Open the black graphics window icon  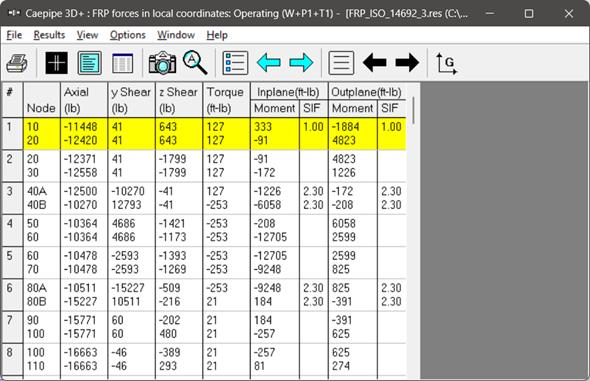[56, 63]
